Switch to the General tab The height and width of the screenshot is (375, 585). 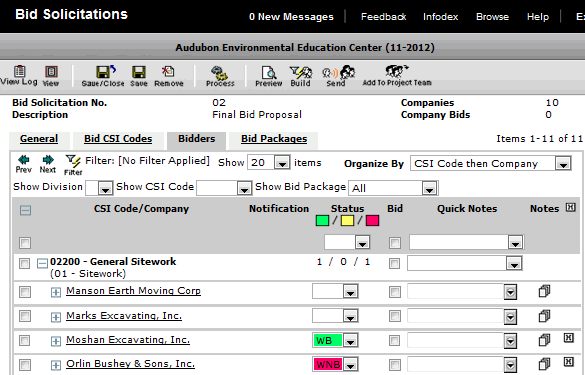[39, 139]
